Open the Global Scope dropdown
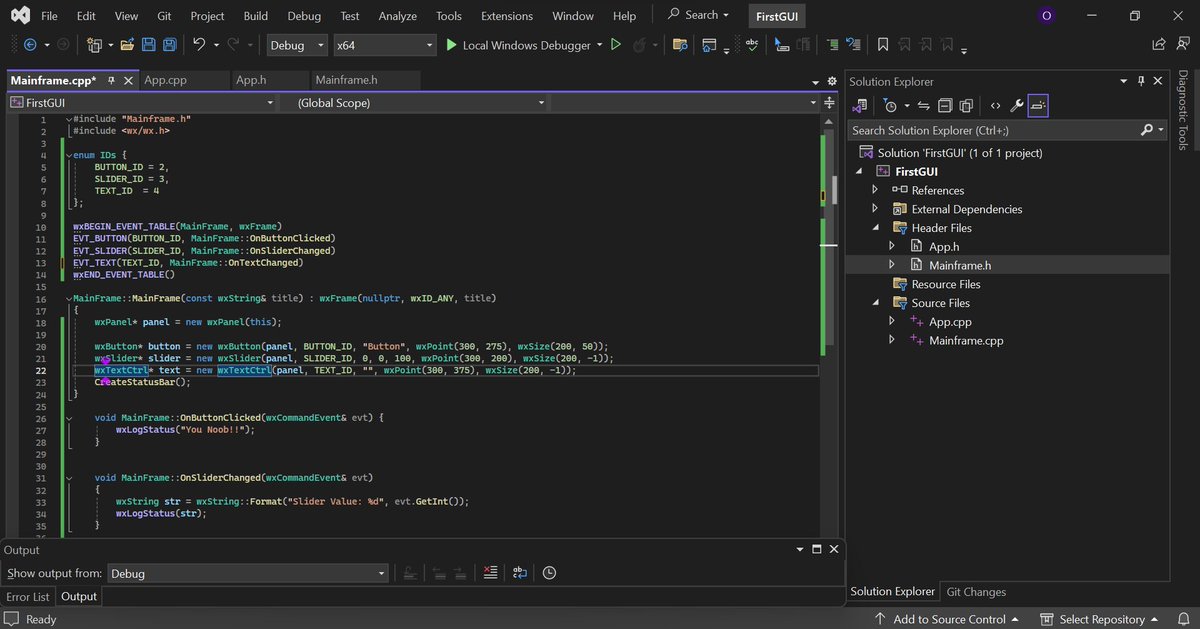 click(413, 102)
